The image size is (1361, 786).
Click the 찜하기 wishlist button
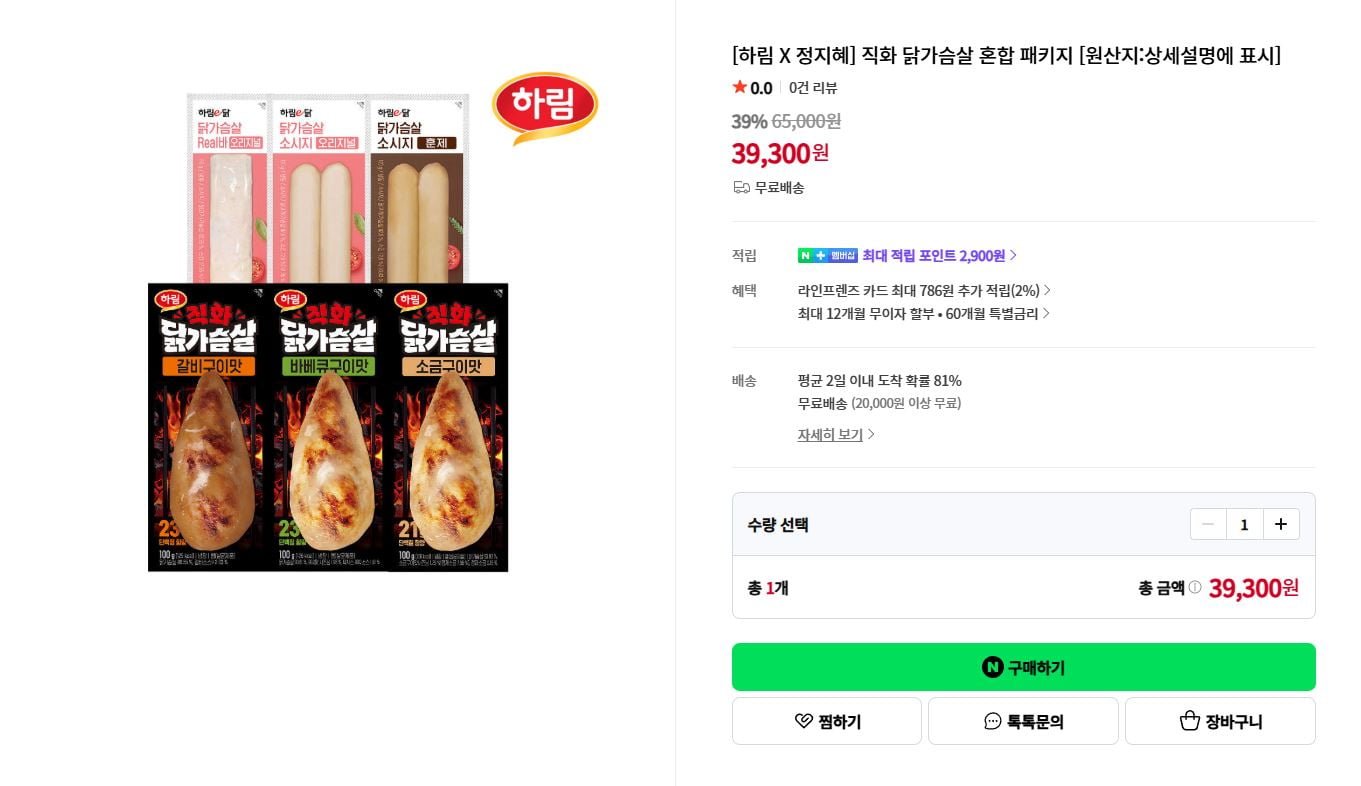(826, 721)
